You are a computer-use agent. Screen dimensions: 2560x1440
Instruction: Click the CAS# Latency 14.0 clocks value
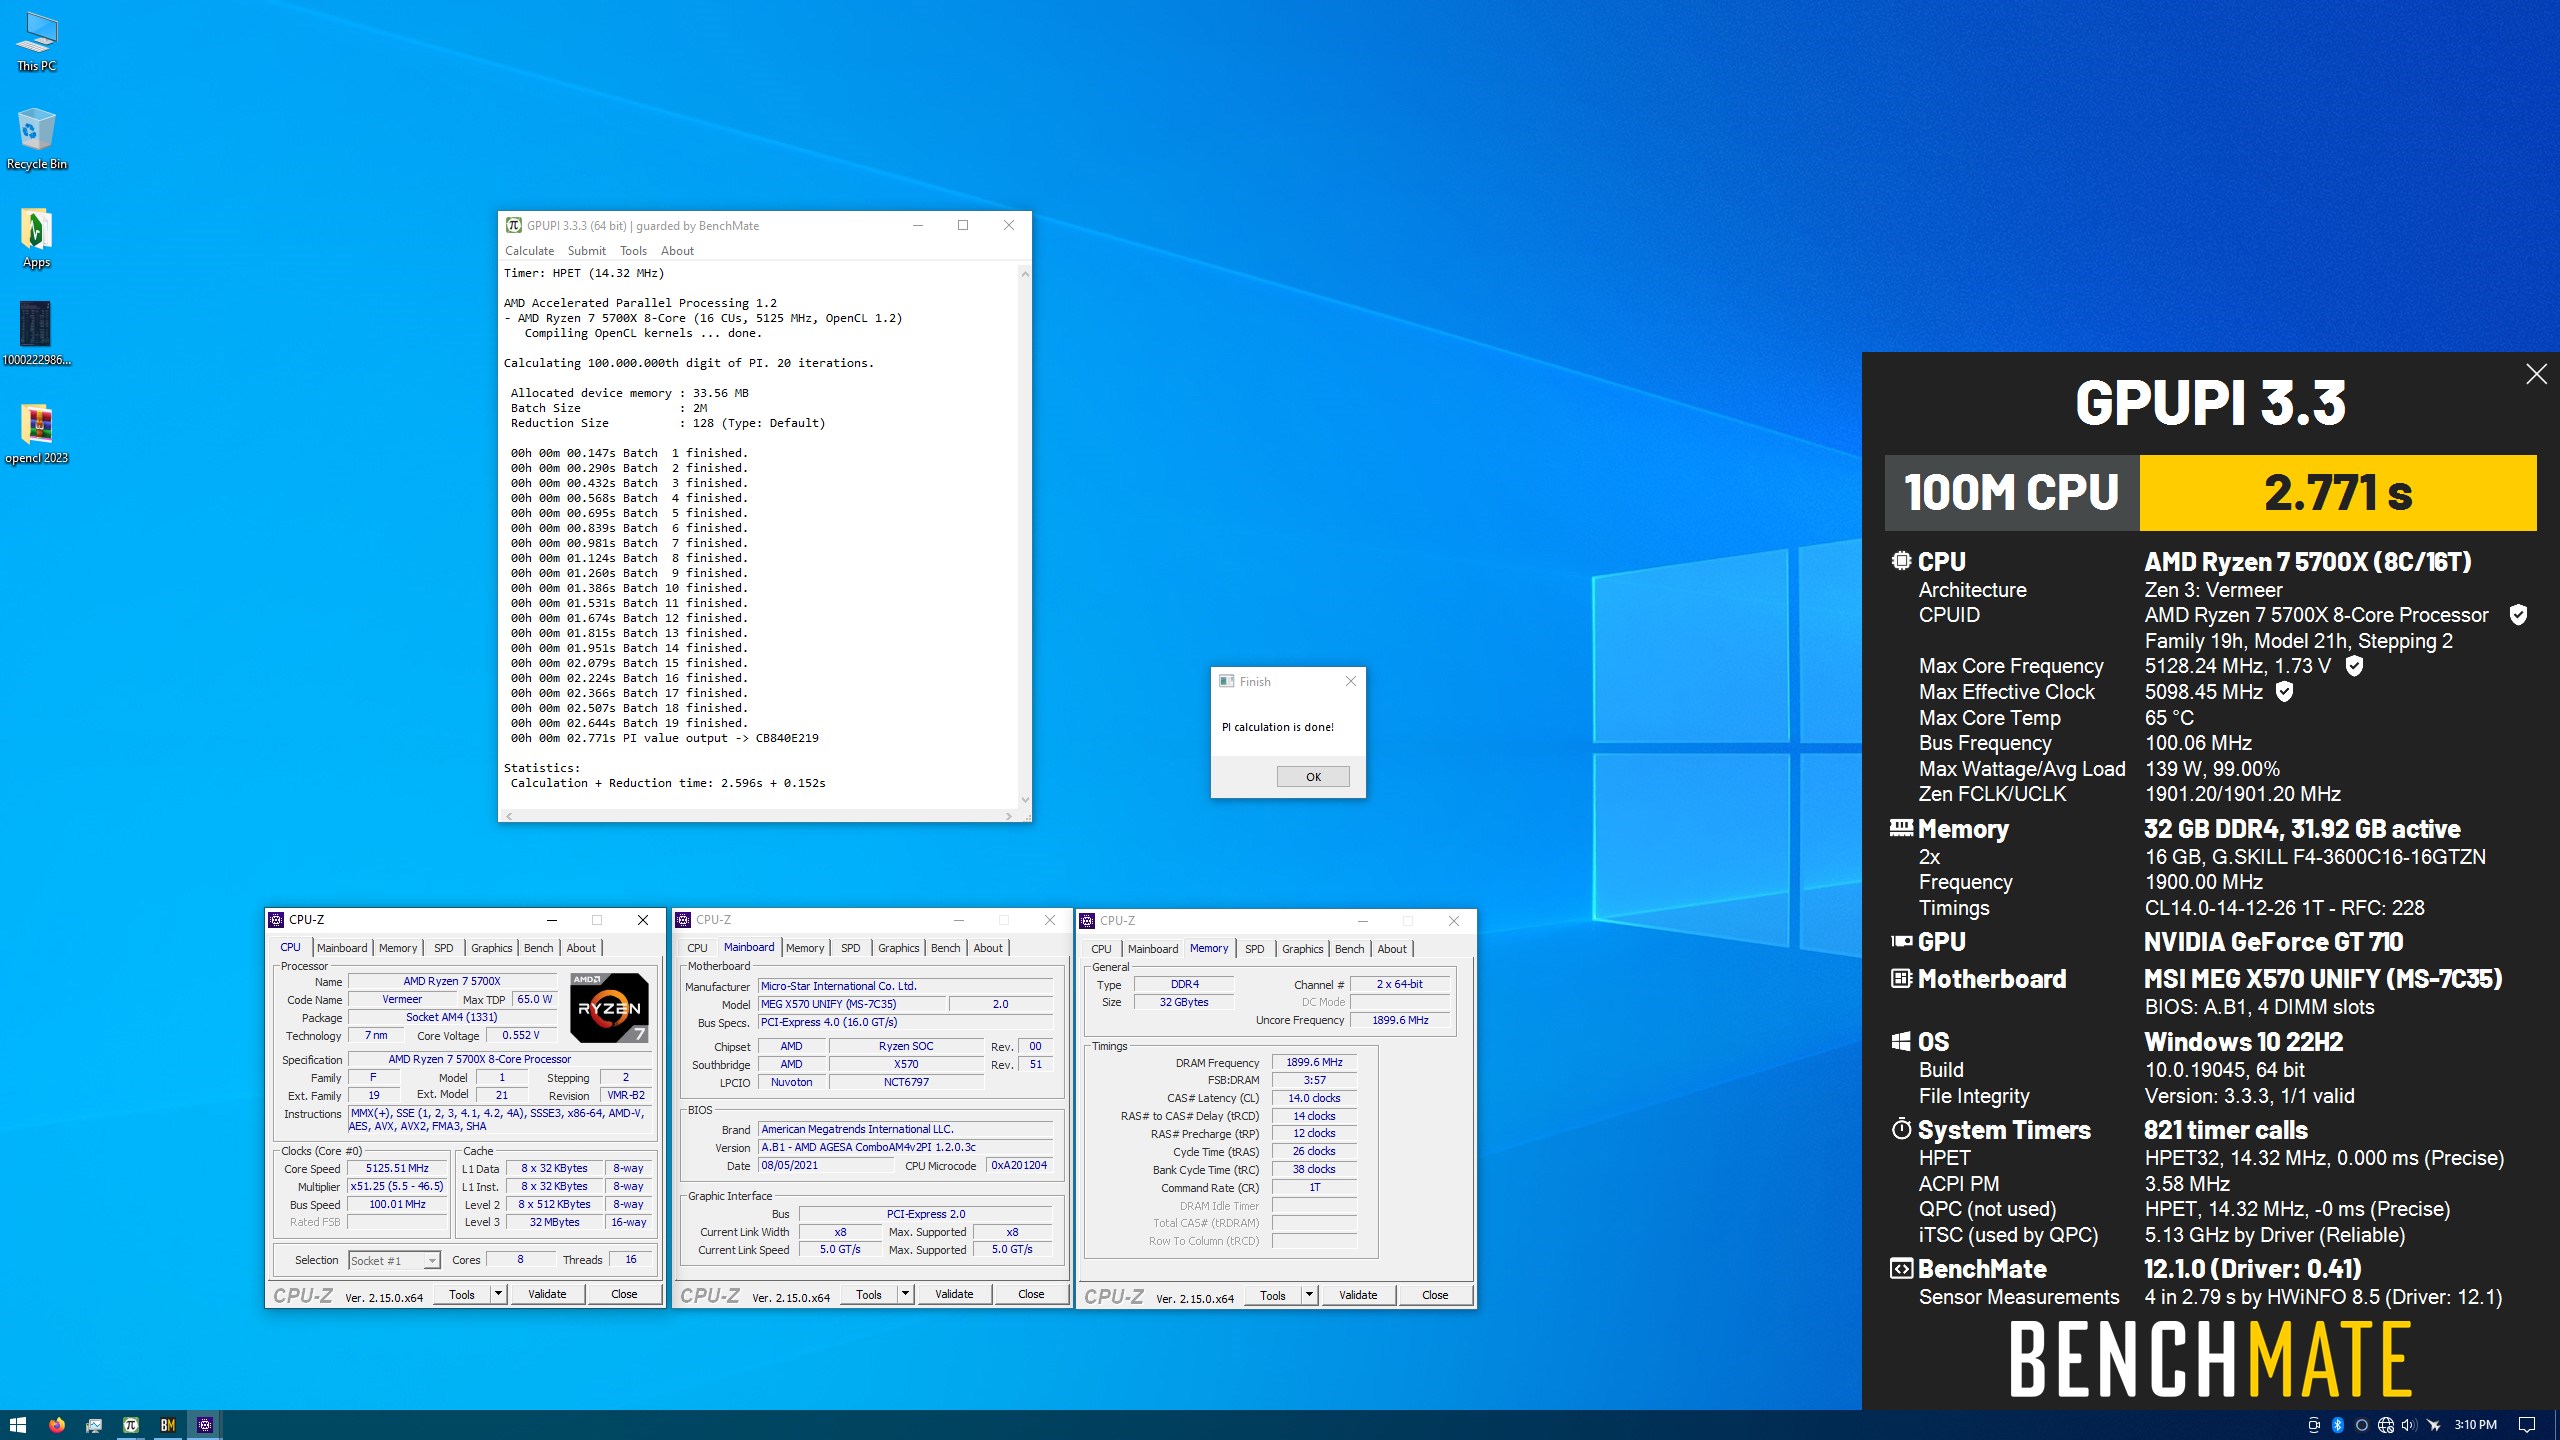click(1314, 1098)
